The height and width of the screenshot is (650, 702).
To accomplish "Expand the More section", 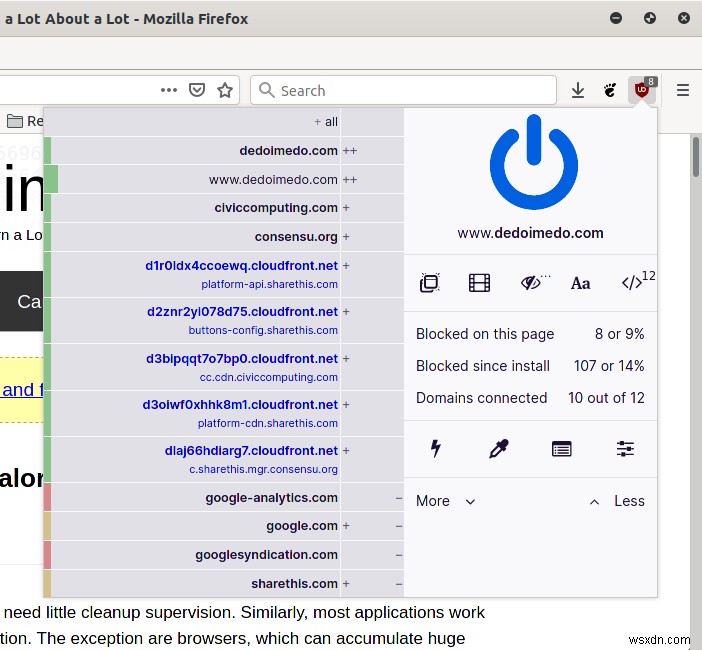I will pyautogui.click(x=445, y=501).
